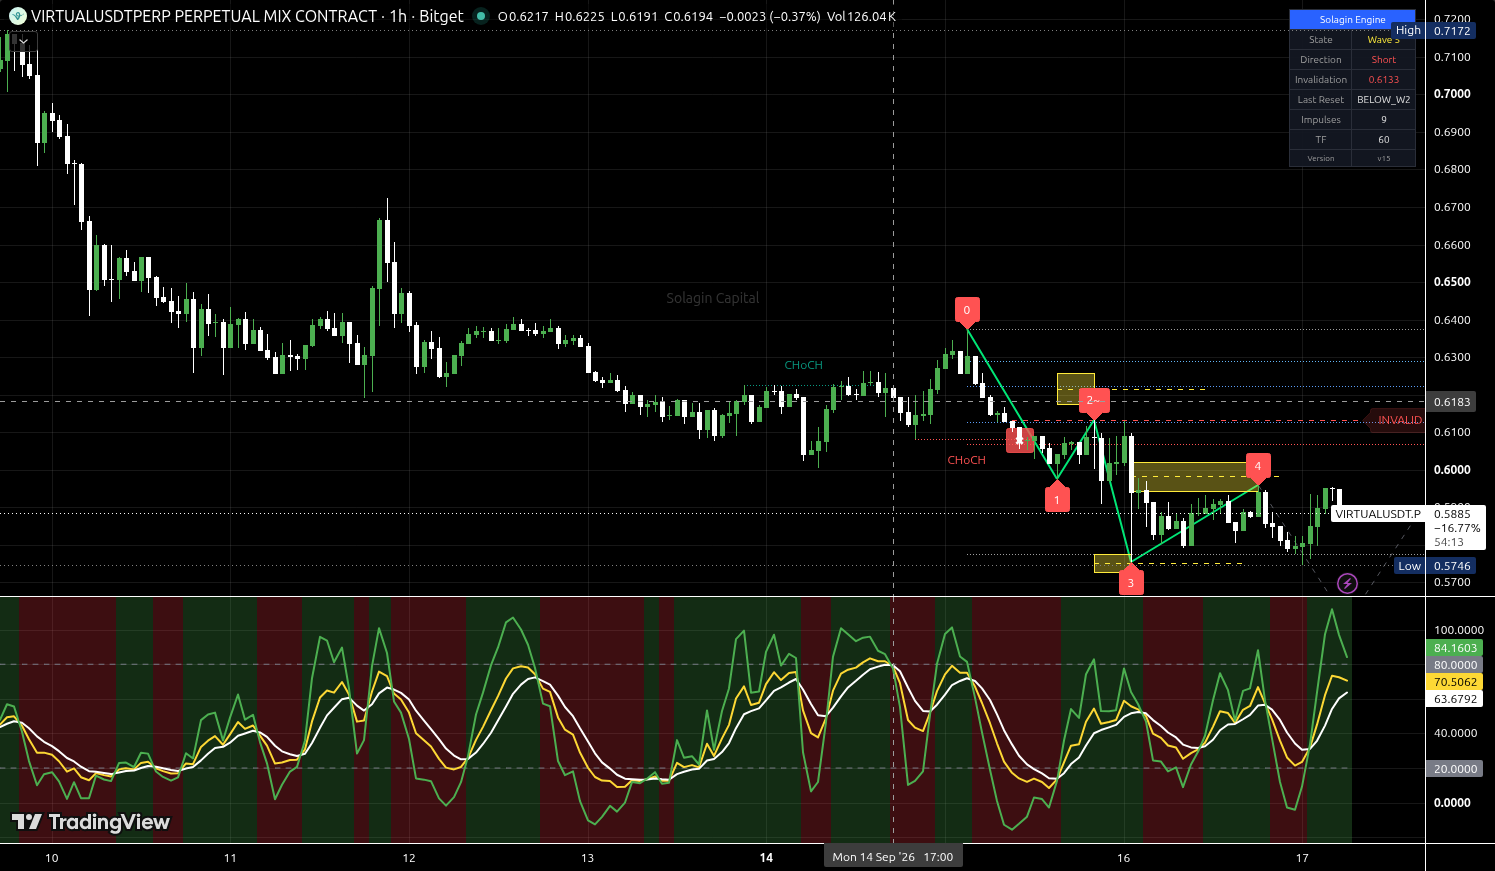Open the TradingView logo link
Screen dimensions: 1495x871
[x=91, y=822]
